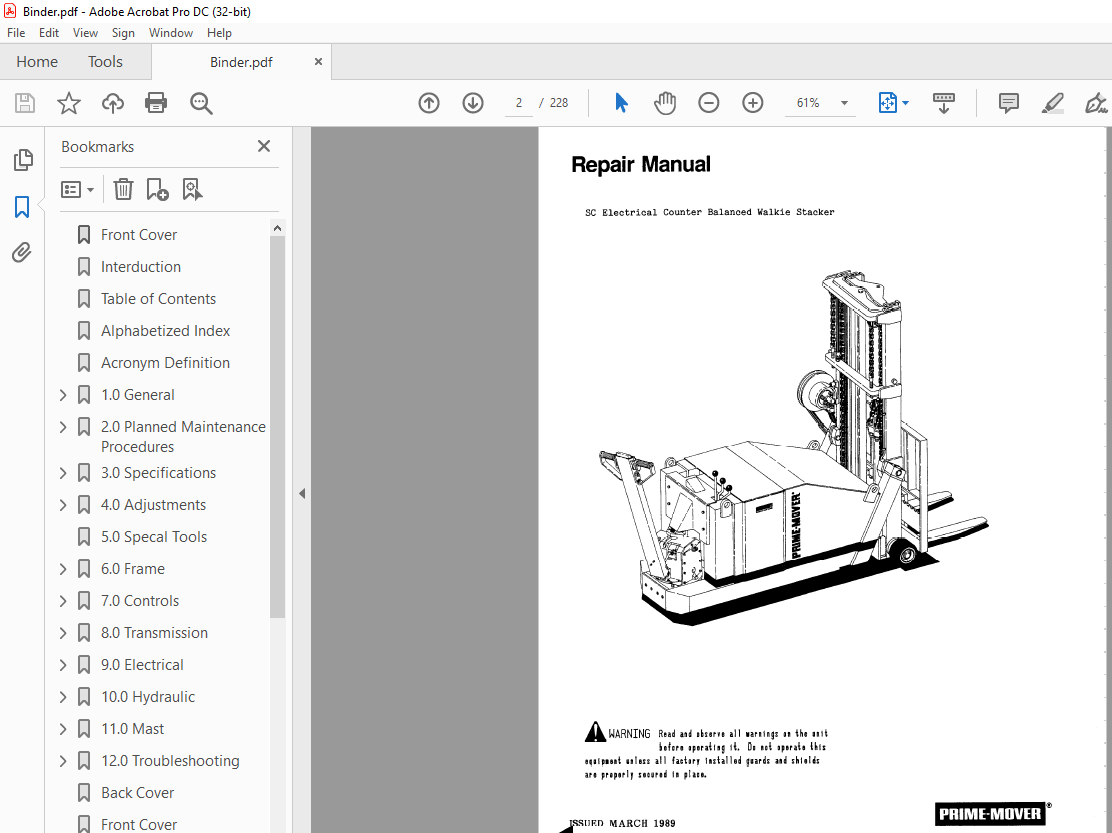The width and height of the screenshot is (1112, 833).
Task: Expand the 4.0 Adjustments bookmark
Action: [63, 505]
